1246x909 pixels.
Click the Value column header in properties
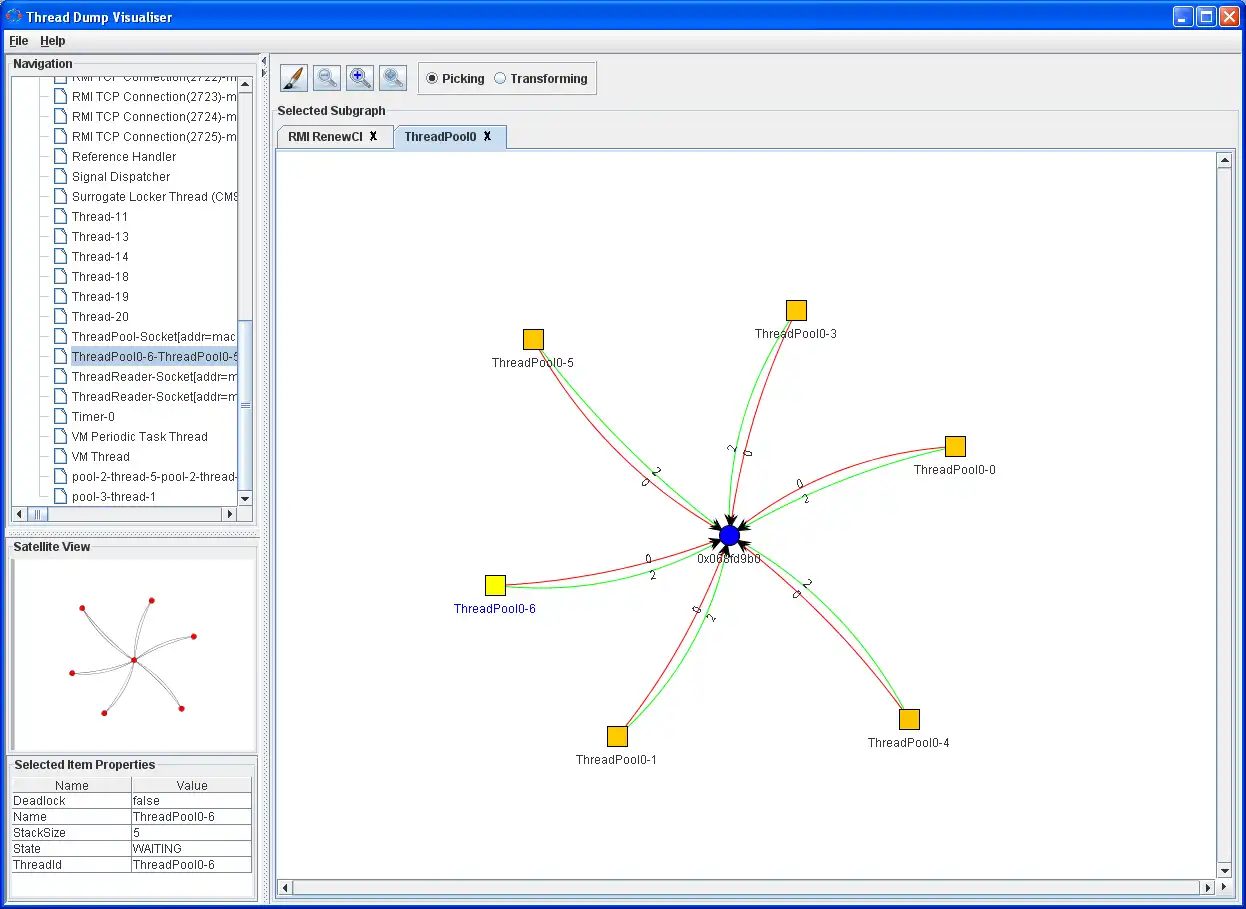[x=192, y=785]
